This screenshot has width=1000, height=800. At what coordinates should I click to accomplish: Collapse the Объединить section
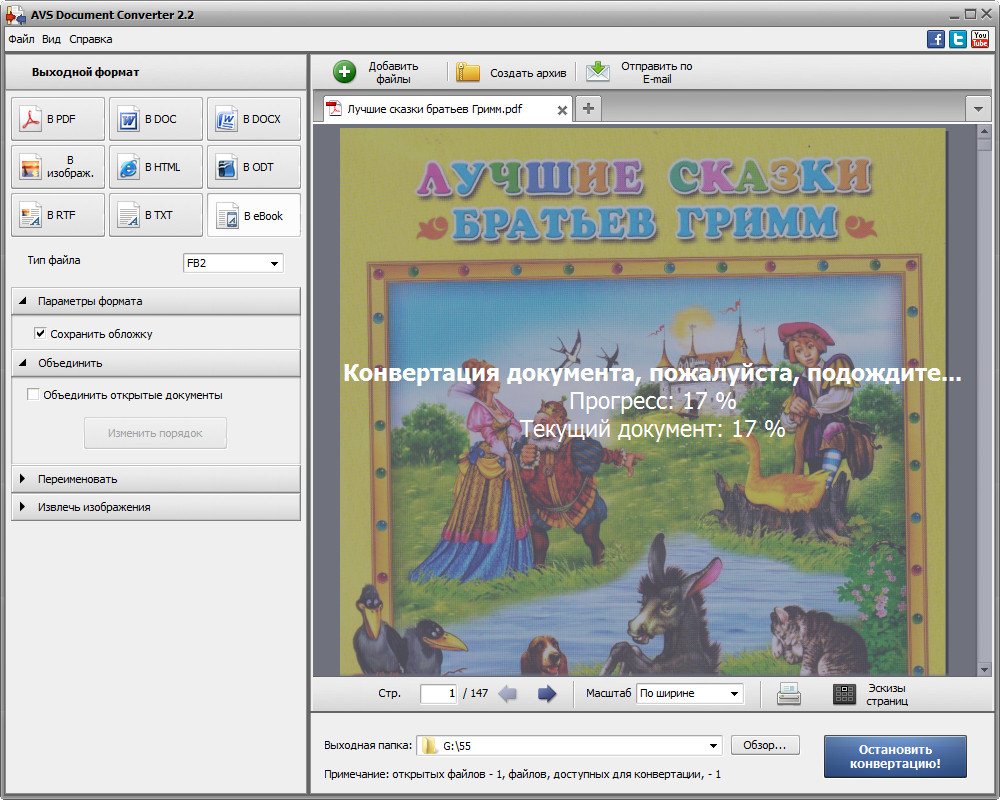click(x=156, y=363)
